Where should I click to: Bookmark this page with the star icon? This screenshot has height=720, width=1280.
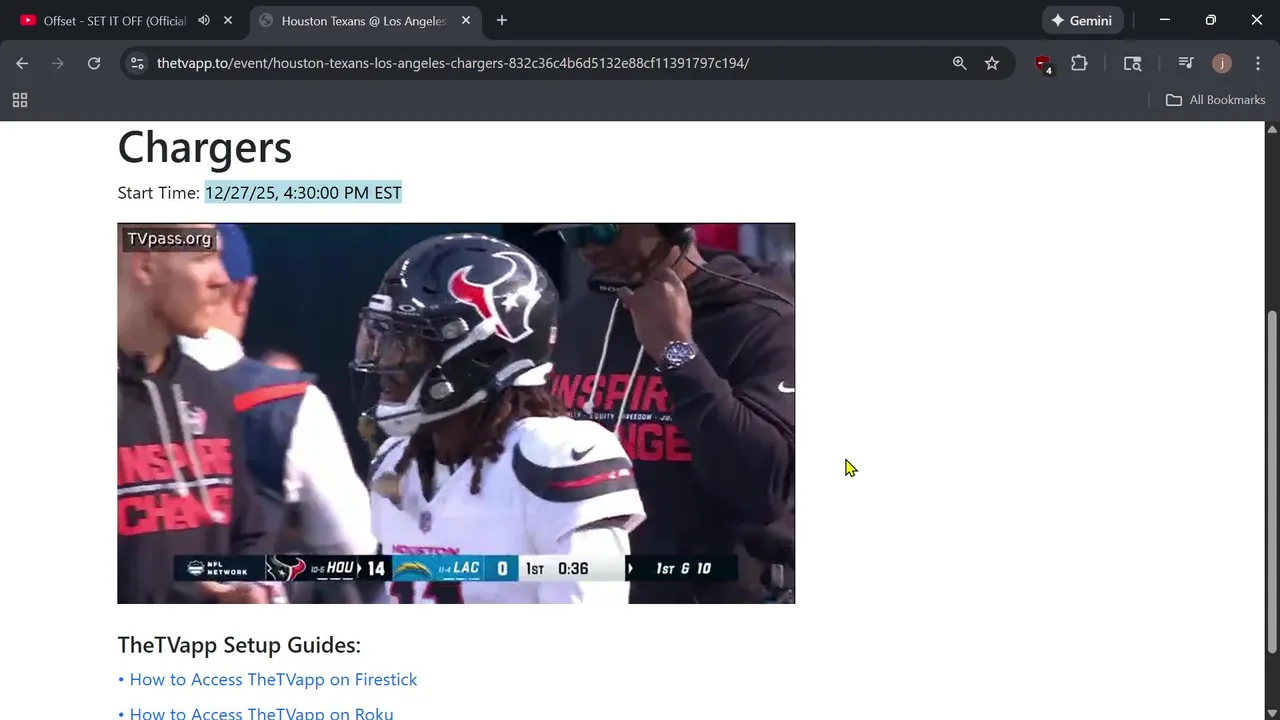coord(992,63)
